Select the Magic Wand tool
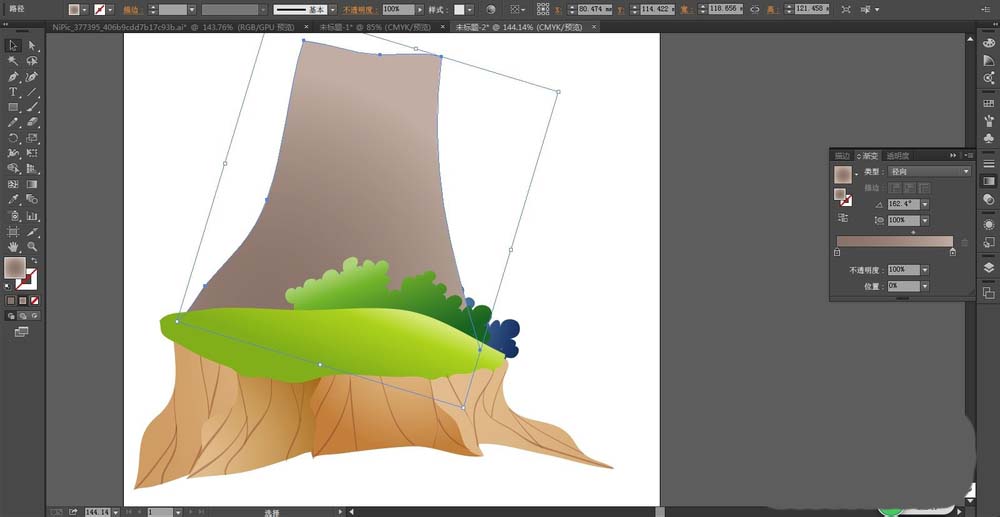The image size is (1000, 517). (x=12, y=61)
